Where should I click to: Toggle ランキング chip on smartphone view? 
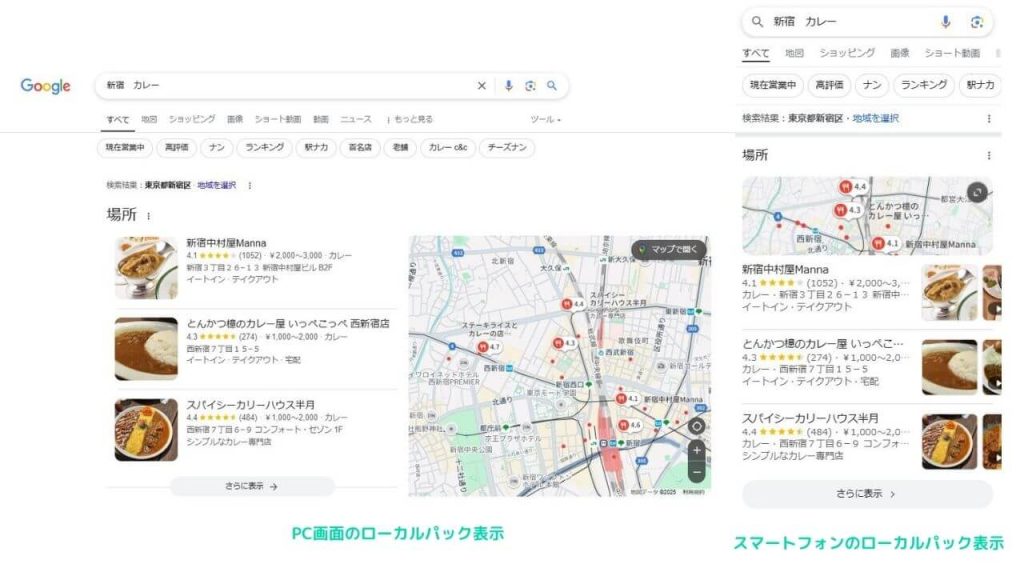pyautogui.click(x=923, y=85)
